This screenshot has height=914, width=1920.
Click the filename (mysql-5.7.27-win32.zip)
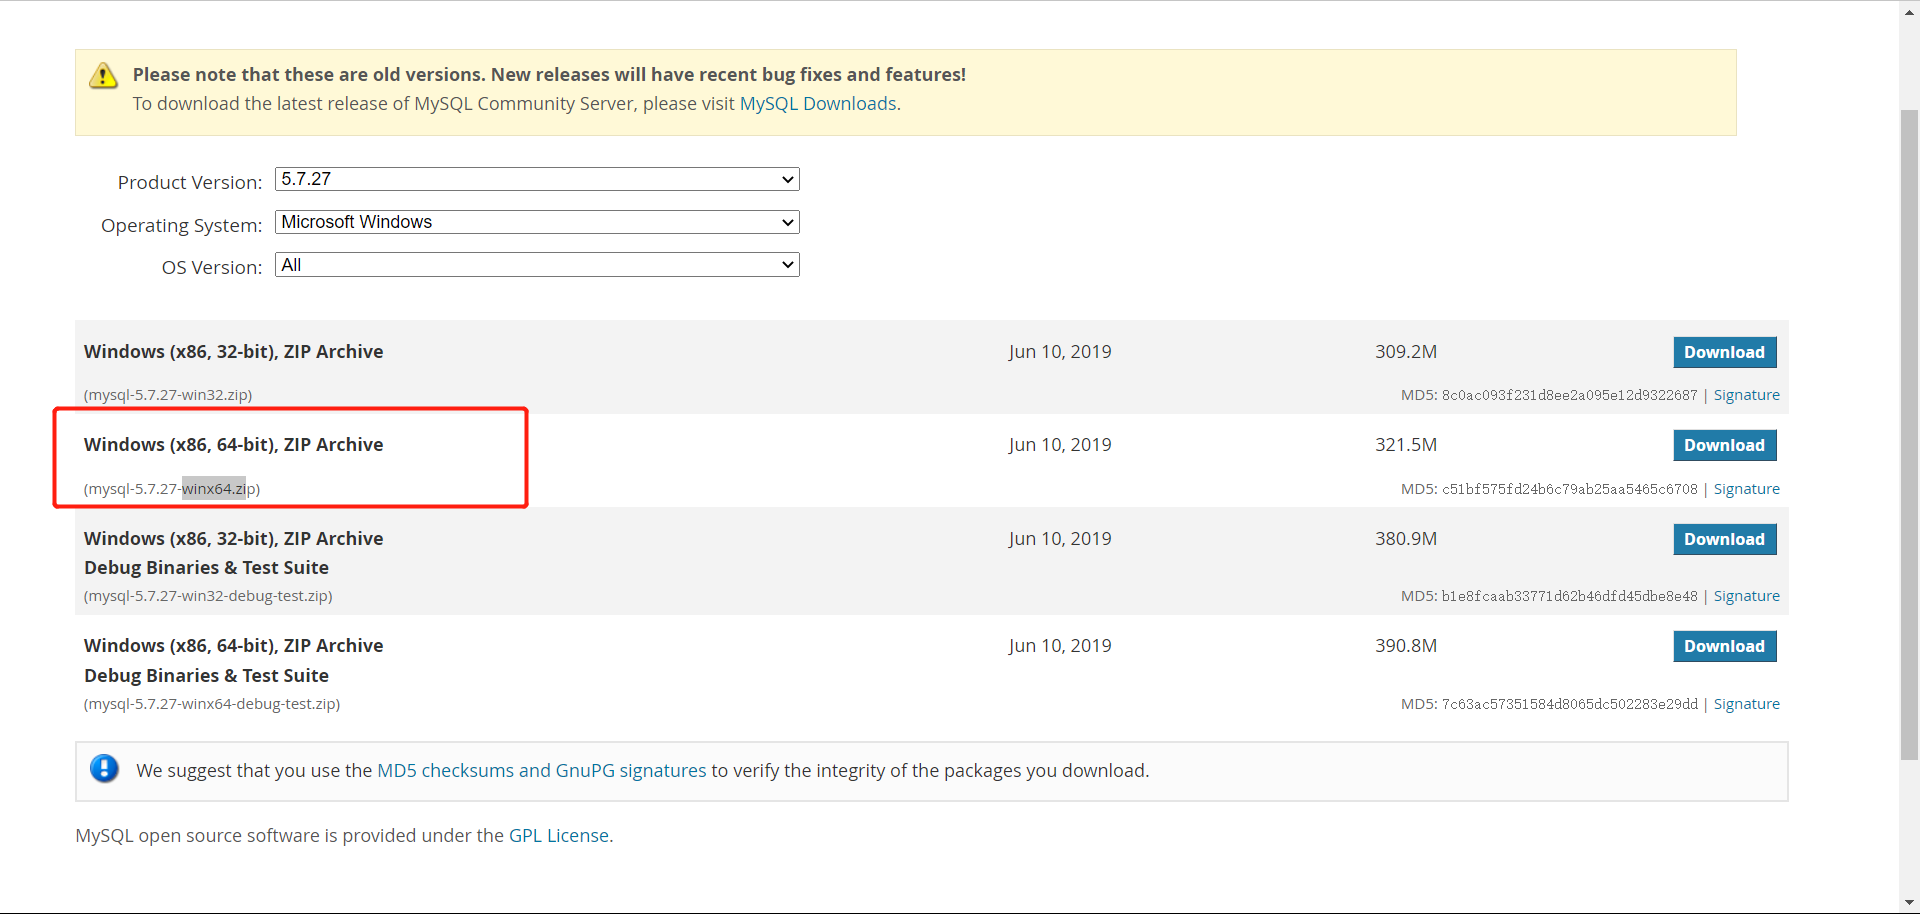[168, 395]
